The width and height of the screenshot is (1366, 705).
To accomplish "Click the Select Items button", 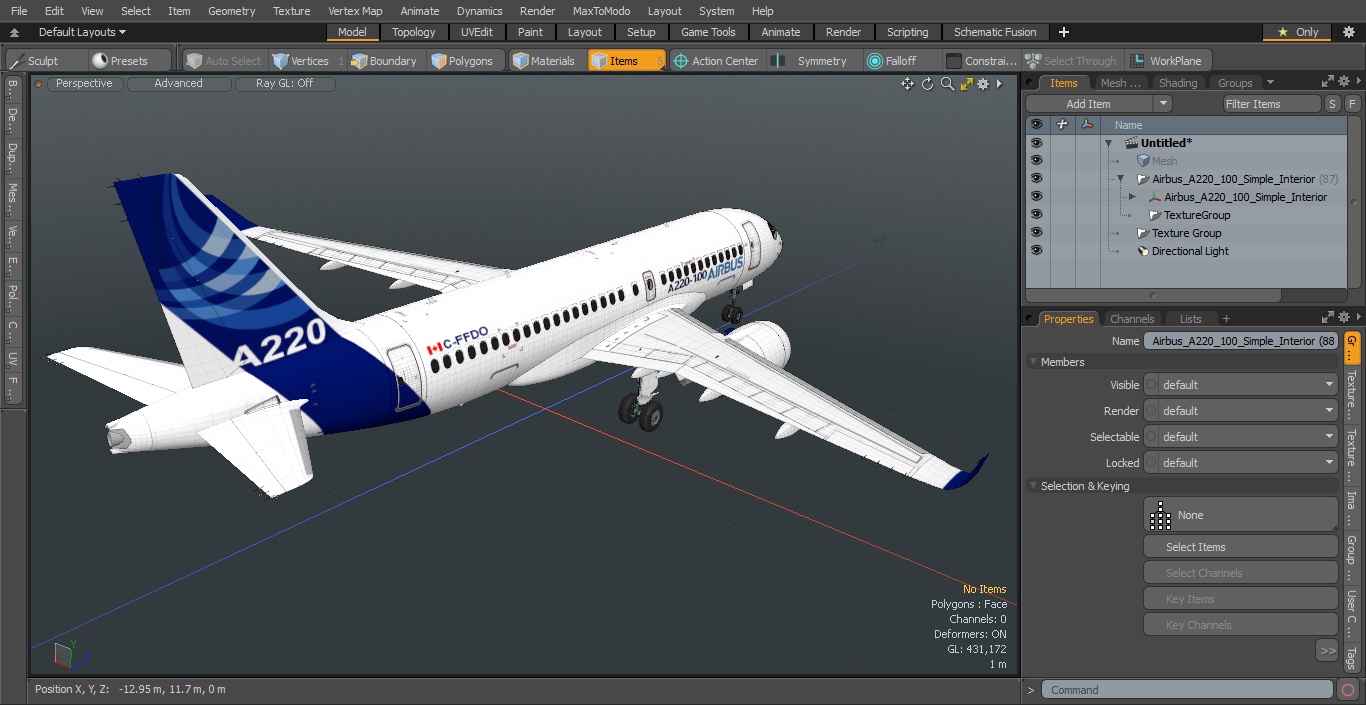I will [1240, 547].
